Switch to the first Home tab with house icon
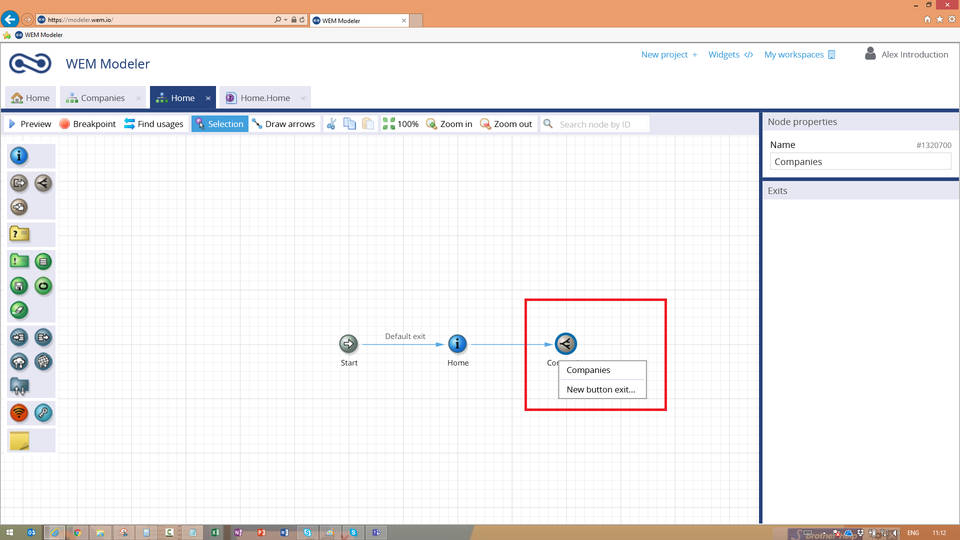Viewport: 960px width, 540px height. click(31, 98)
